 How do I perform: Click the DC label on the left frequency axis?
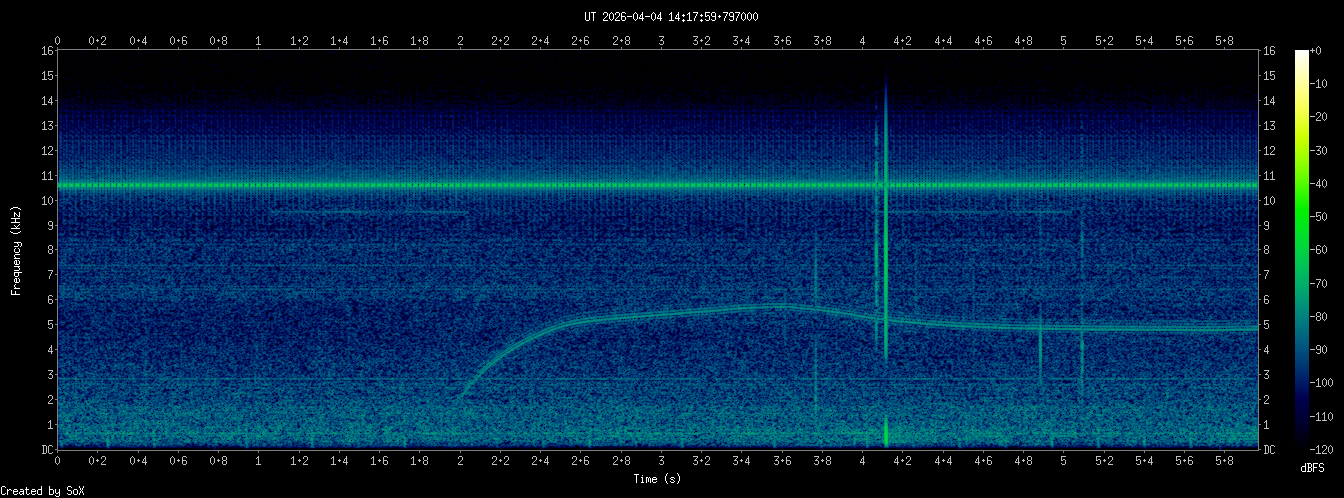coord(47,450)
